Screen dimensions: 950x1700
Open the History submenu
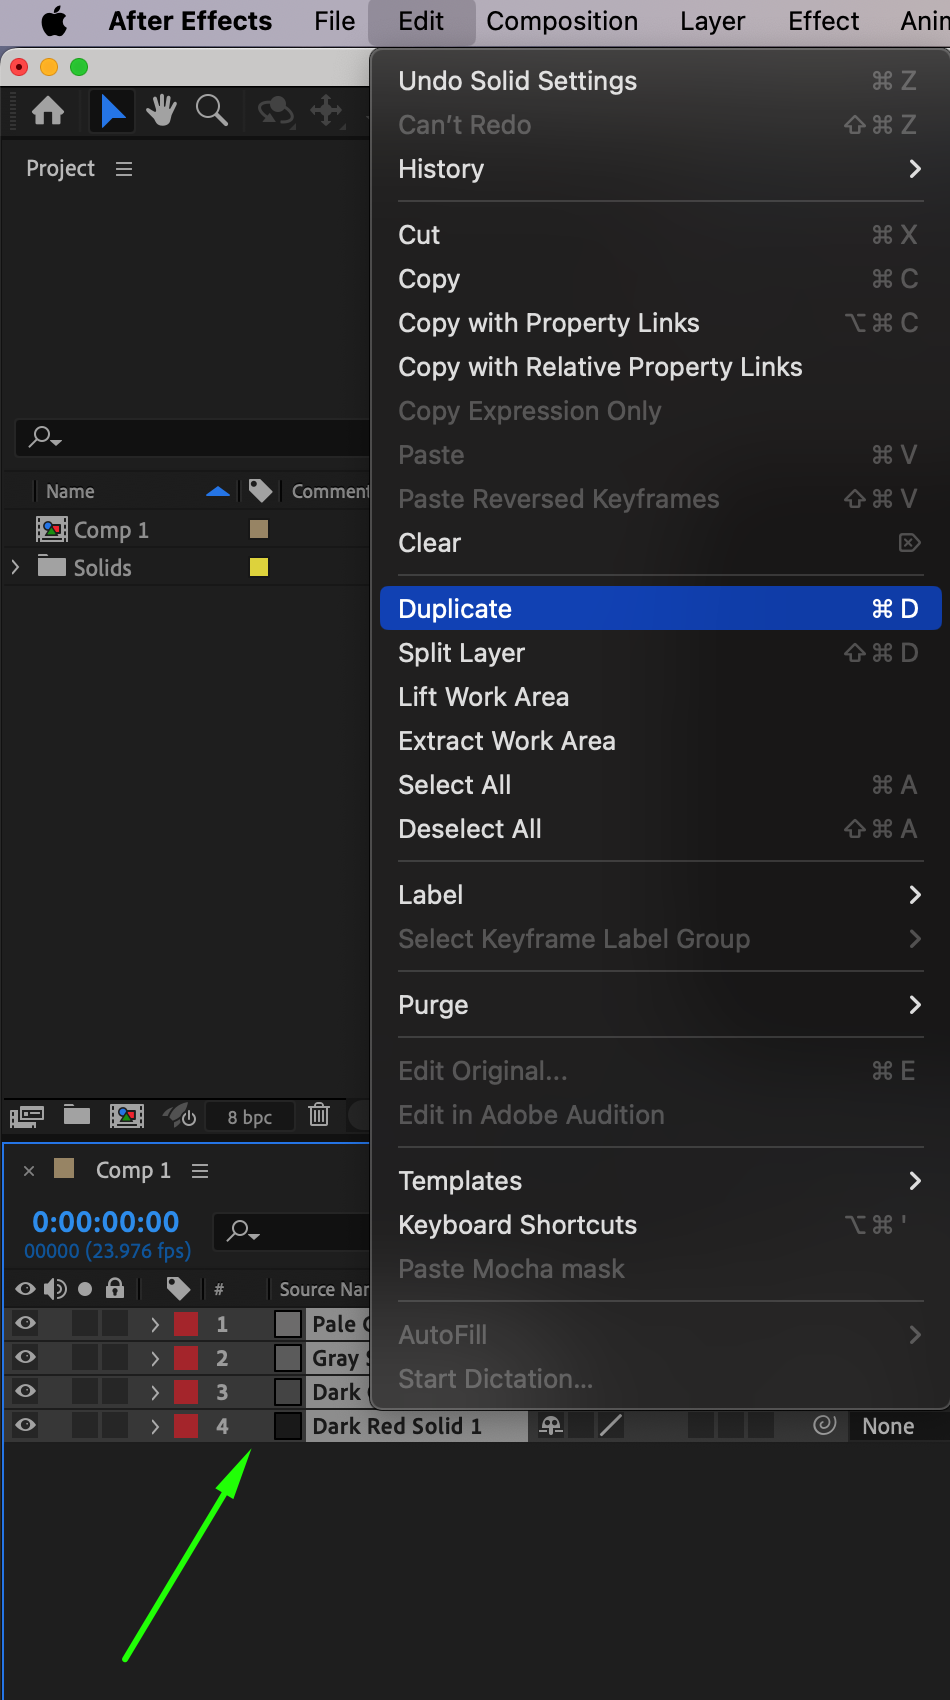[660, 169]
